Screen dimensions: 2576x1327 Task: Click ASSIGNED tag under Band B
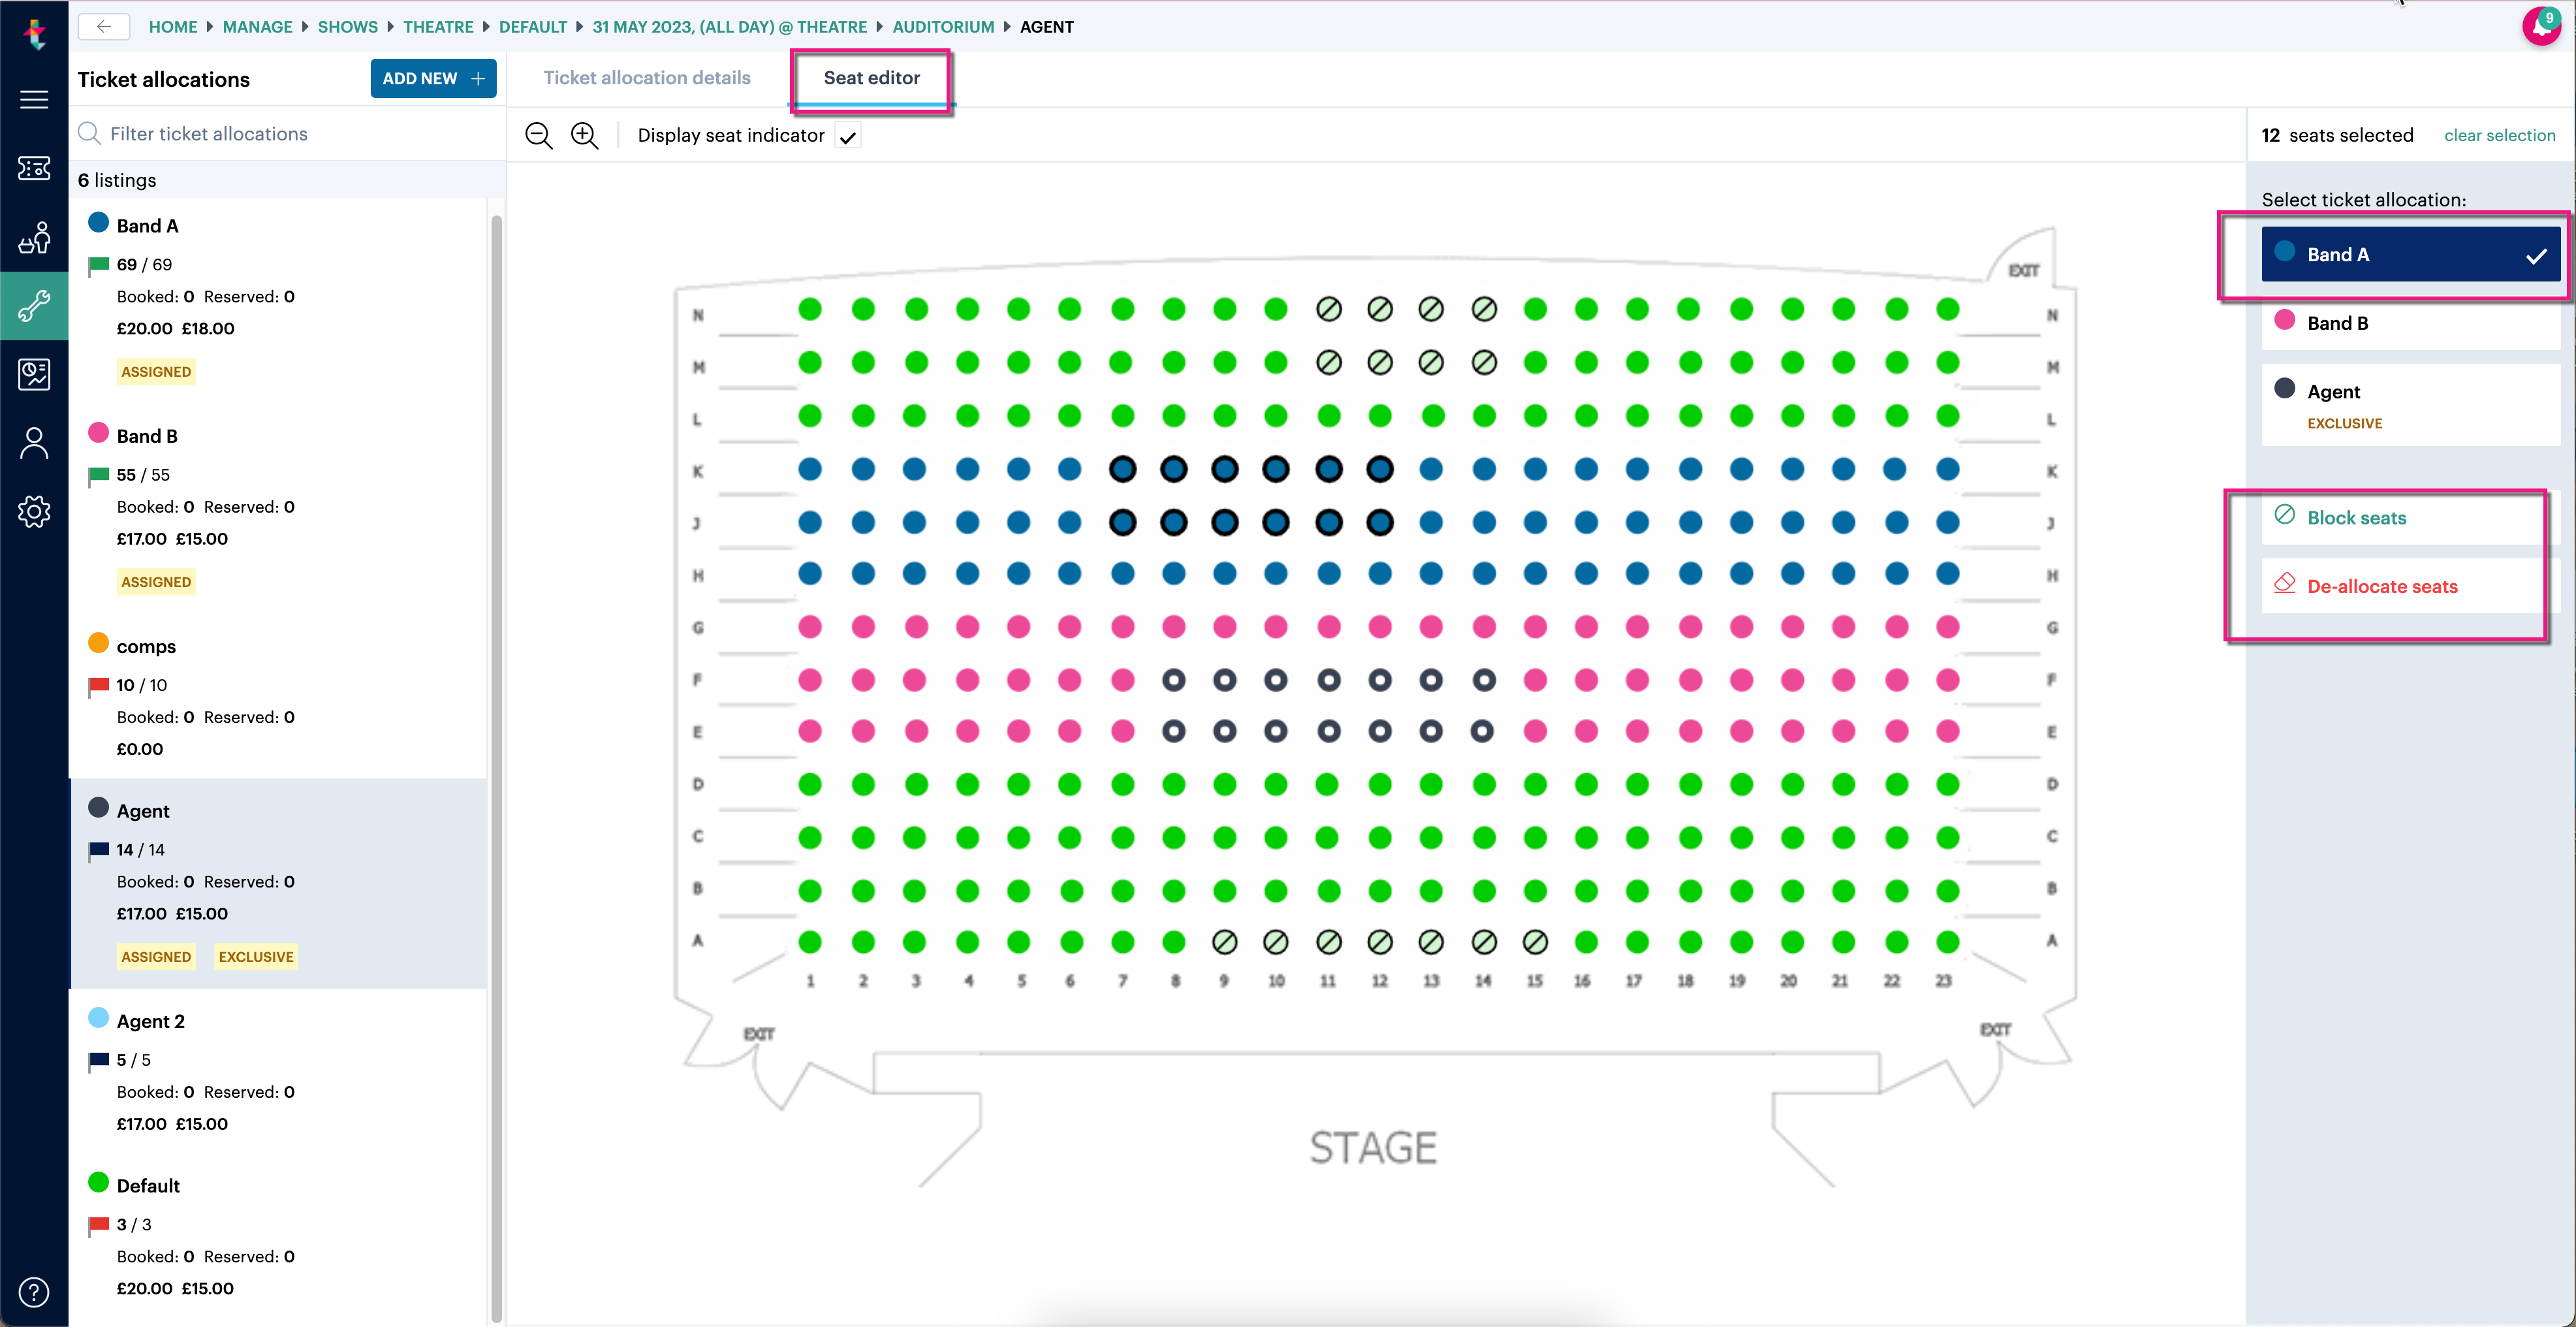point(156,582)
